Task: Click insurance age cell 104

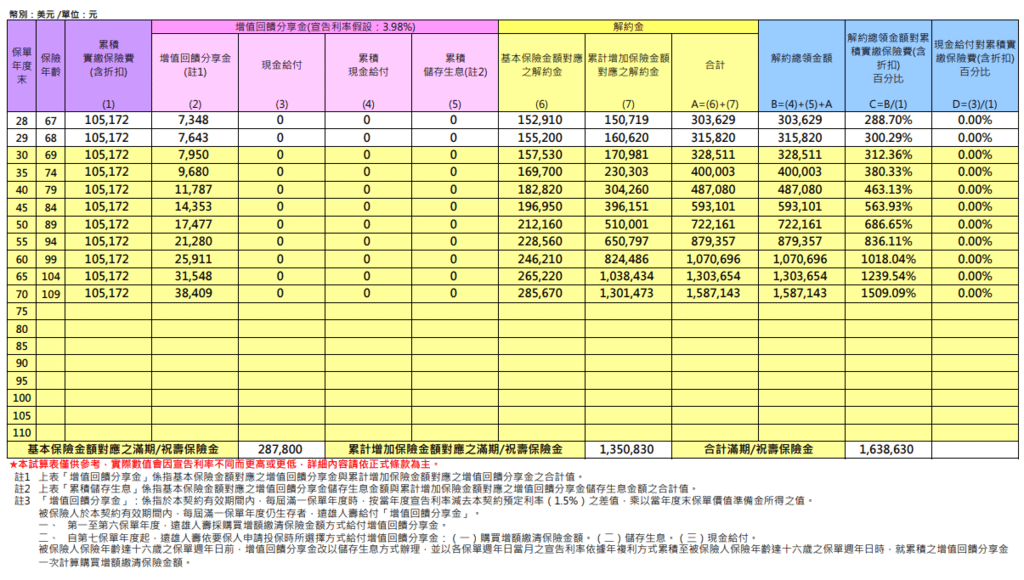Action: [51, 276]
